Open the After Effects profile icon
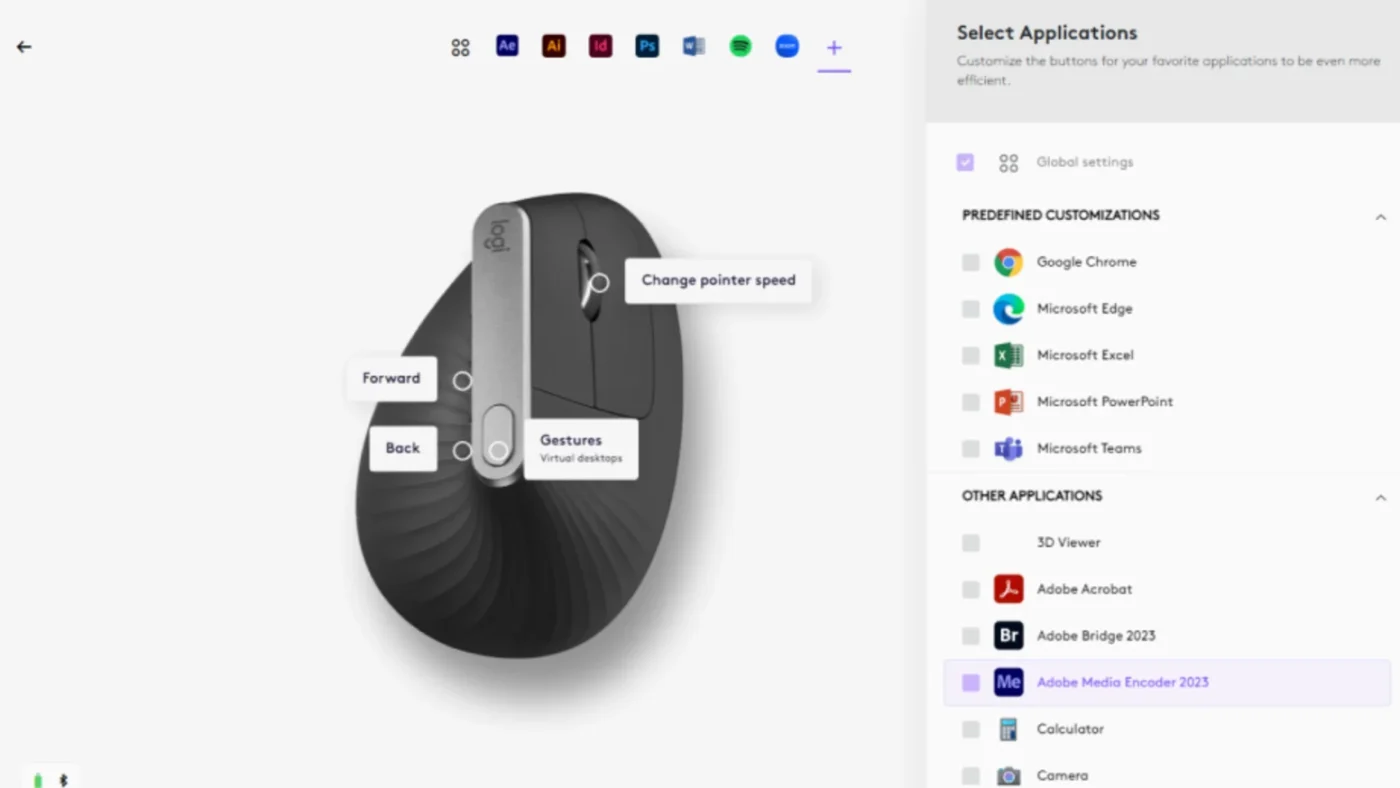The width and height of the screenshot is (1400, 788). point(507,46)
